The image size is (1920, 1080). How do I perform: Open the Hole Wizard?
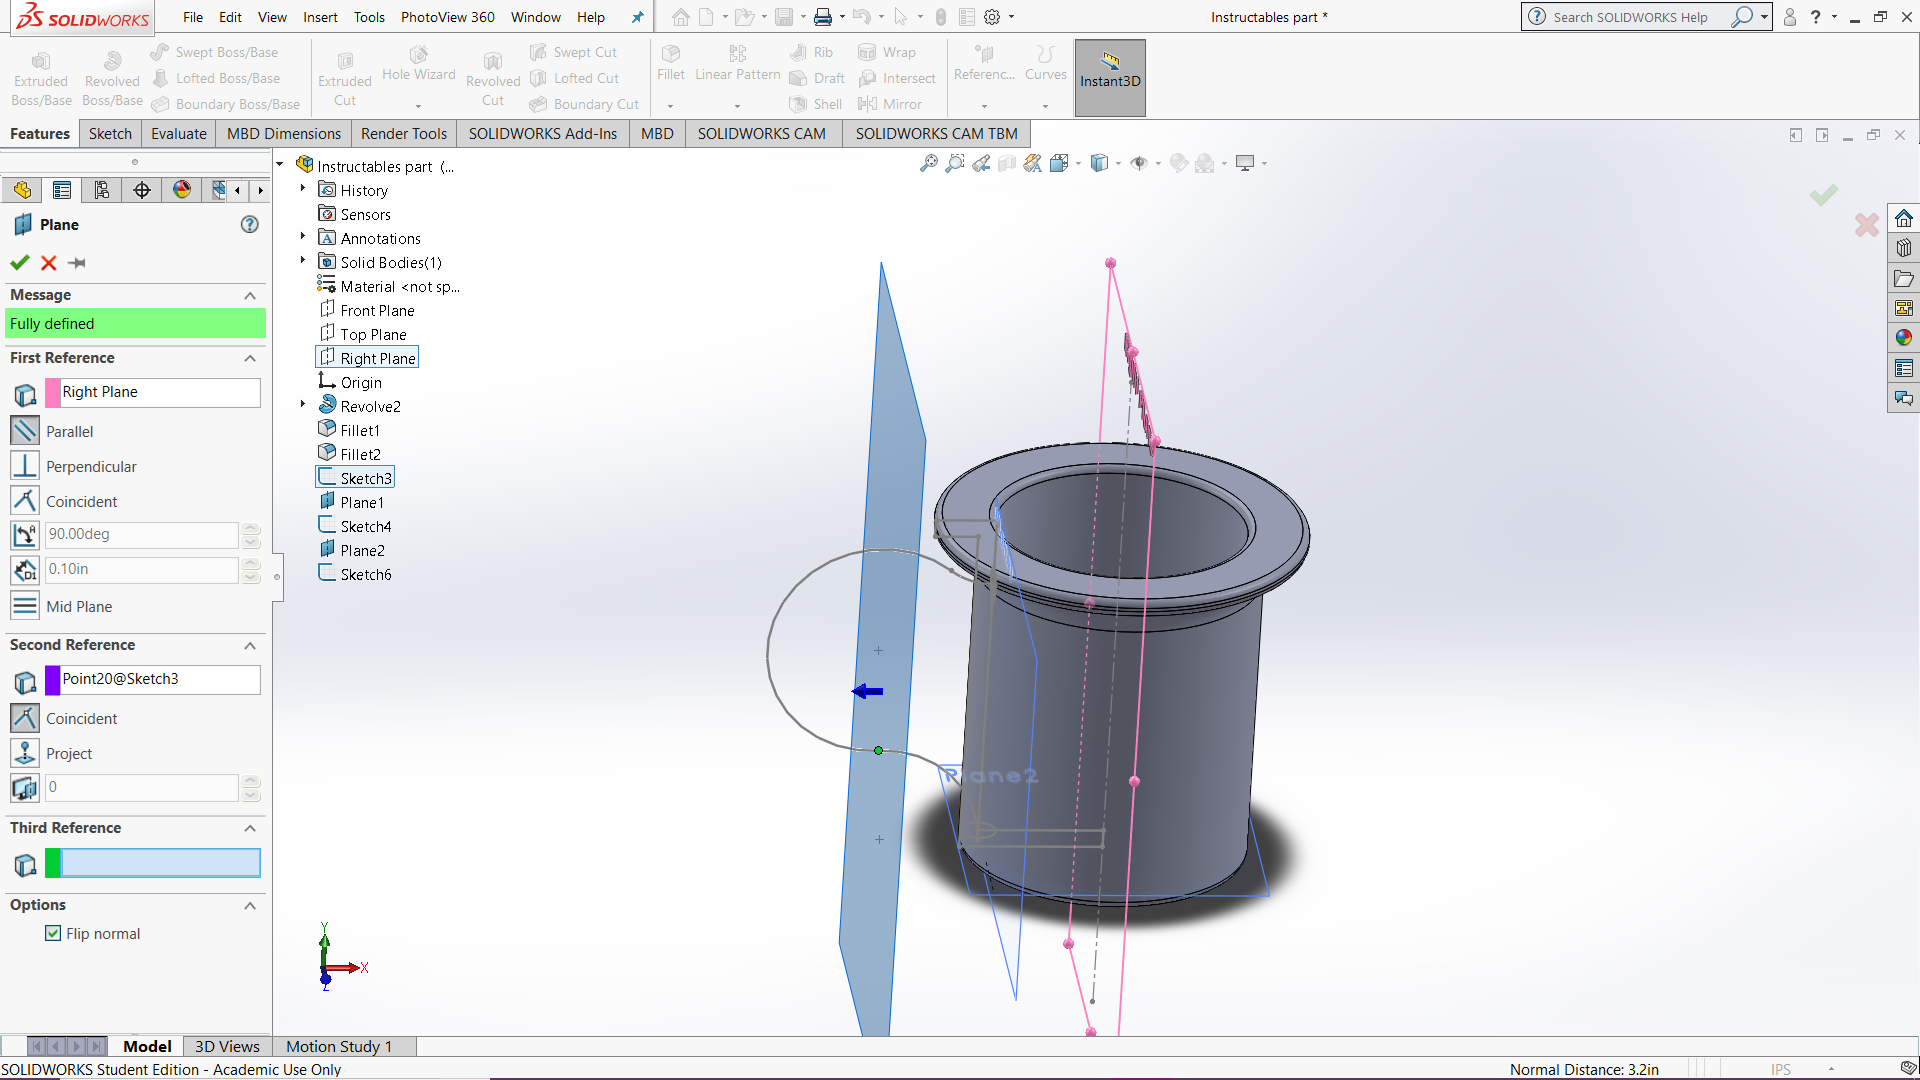click(x=418, y=70)
